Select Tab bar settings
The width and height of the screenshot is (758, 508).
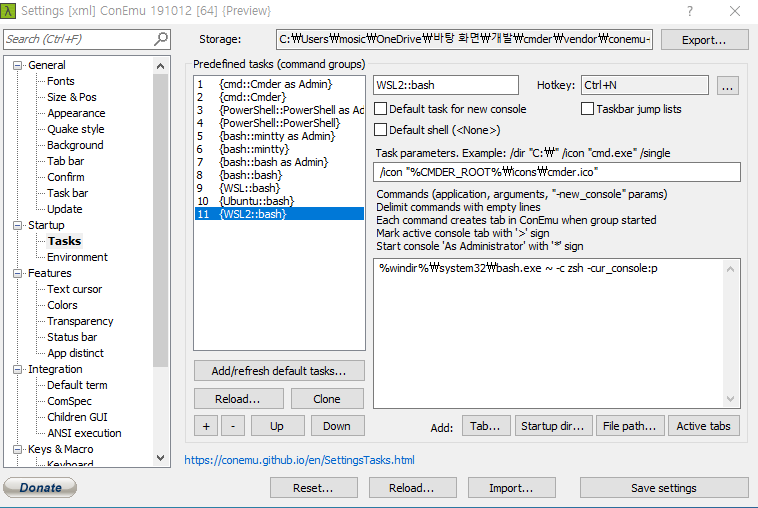coord(65,161)
